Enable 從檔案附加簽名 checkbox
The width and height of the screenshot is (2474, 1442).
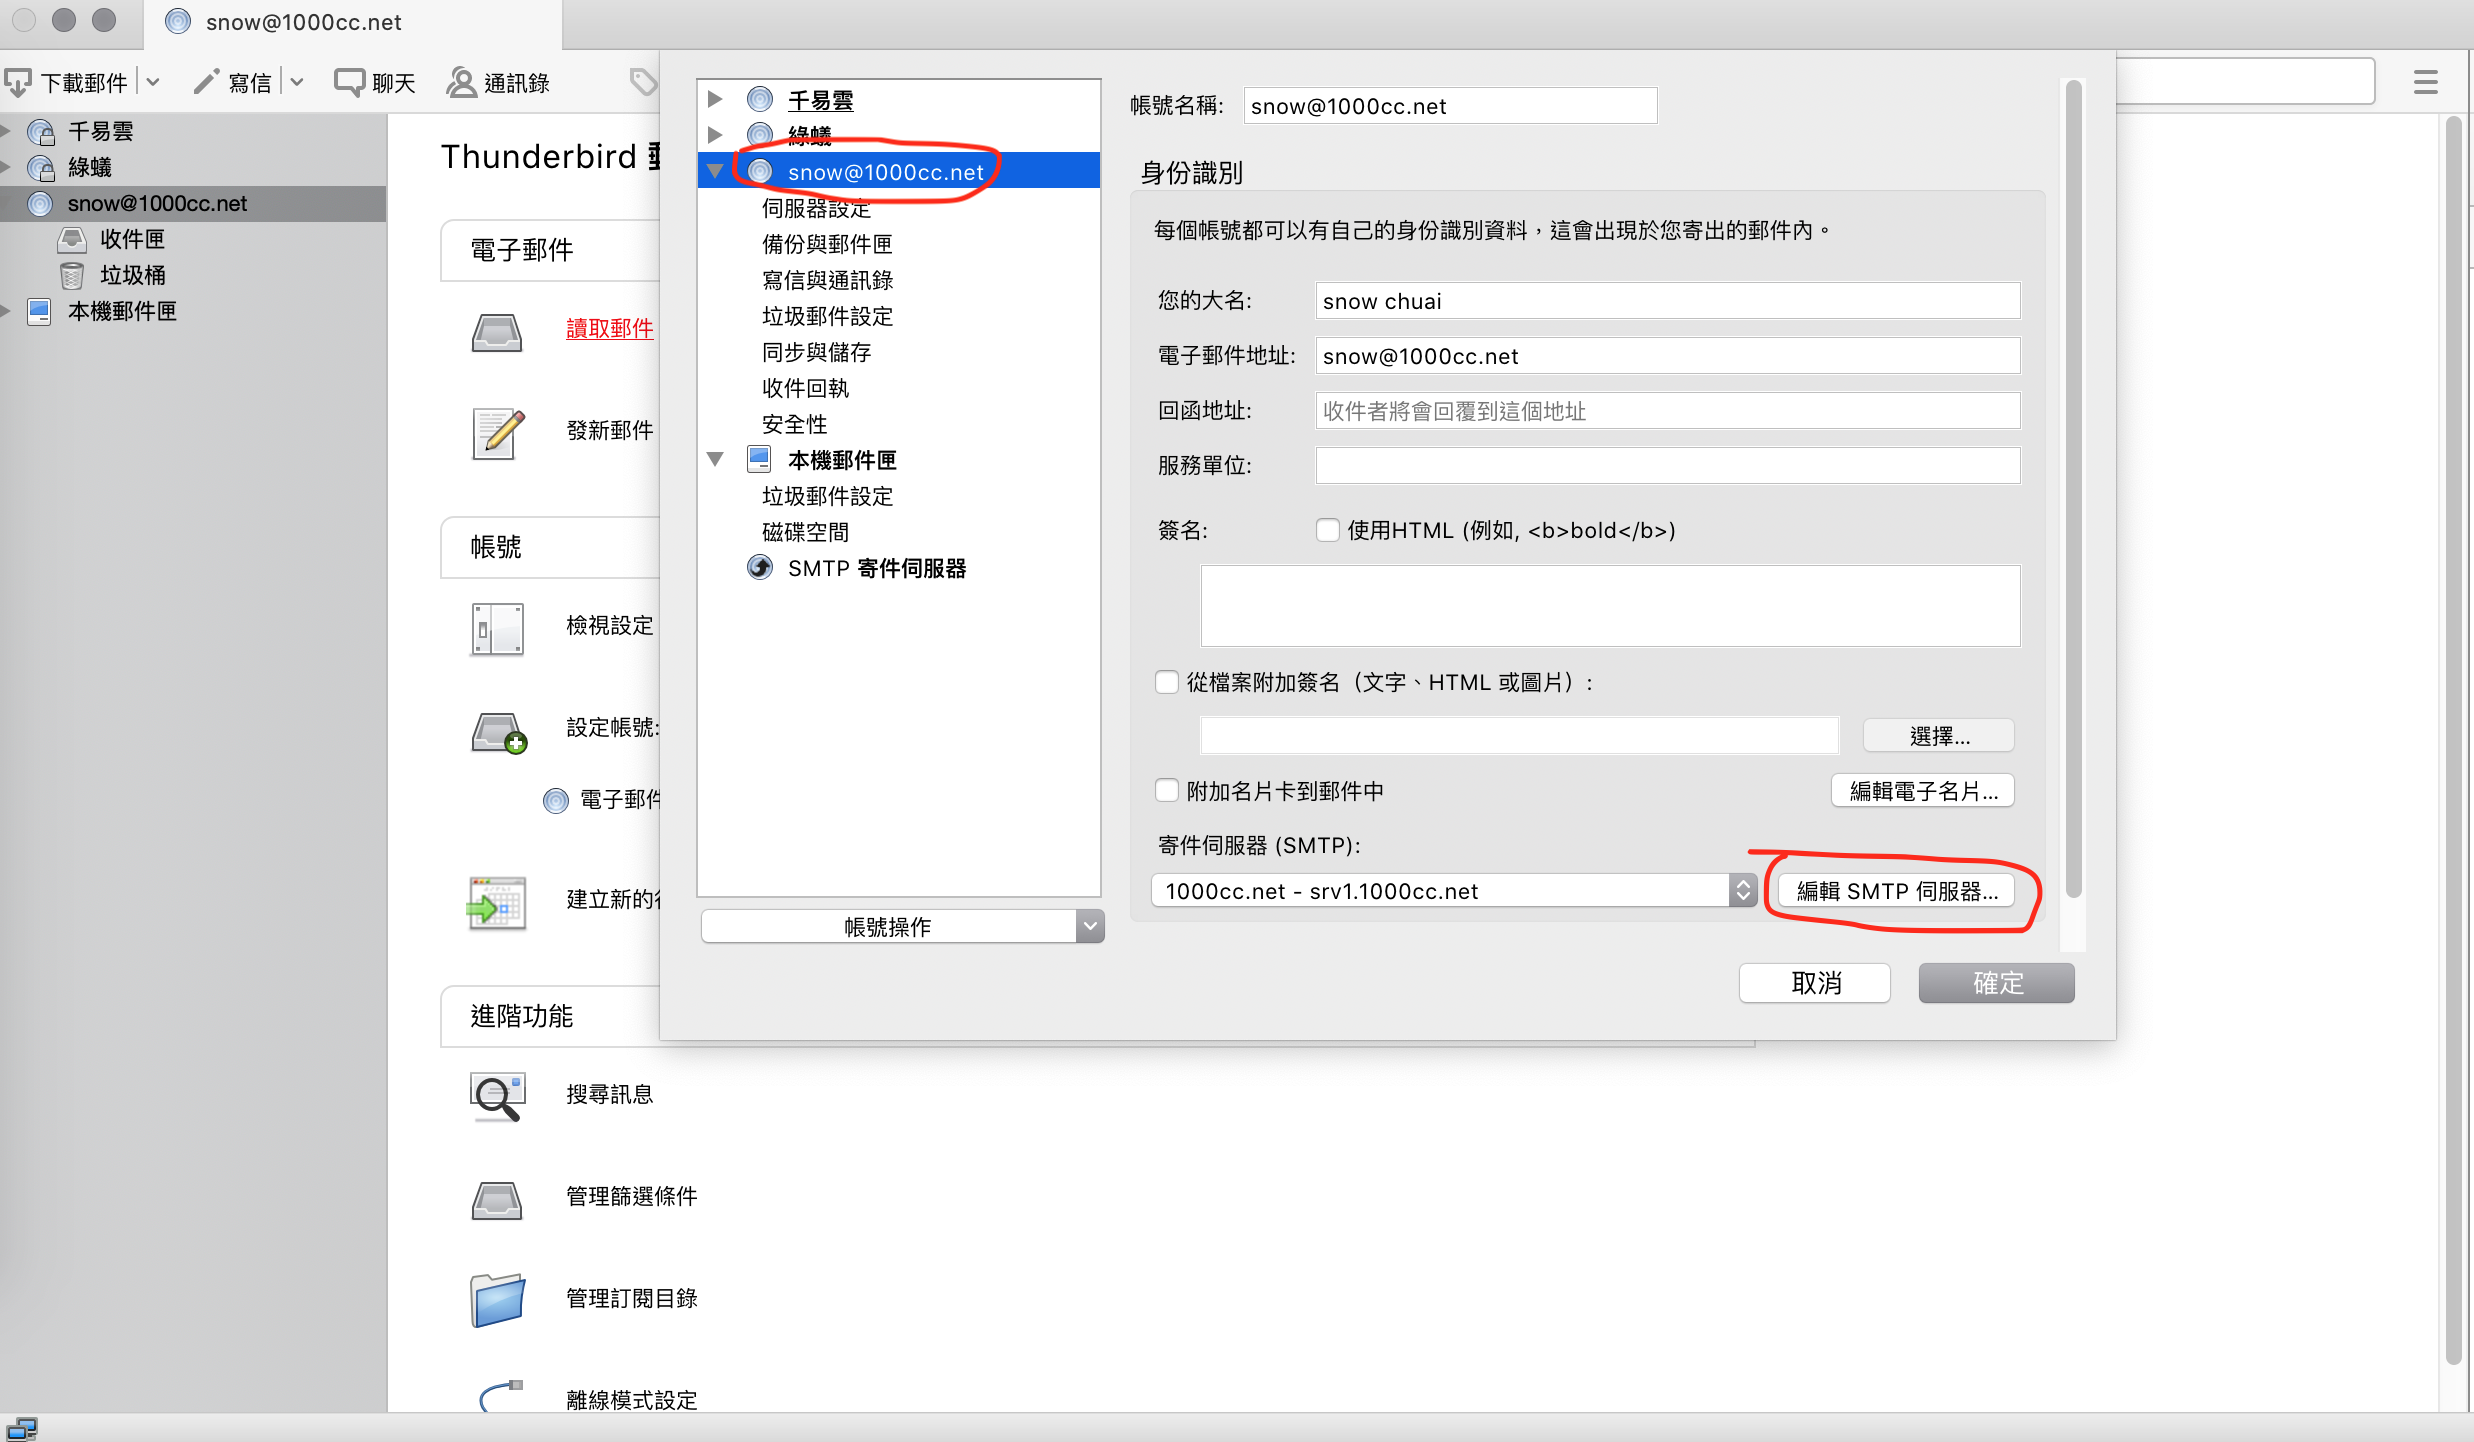1166,682
